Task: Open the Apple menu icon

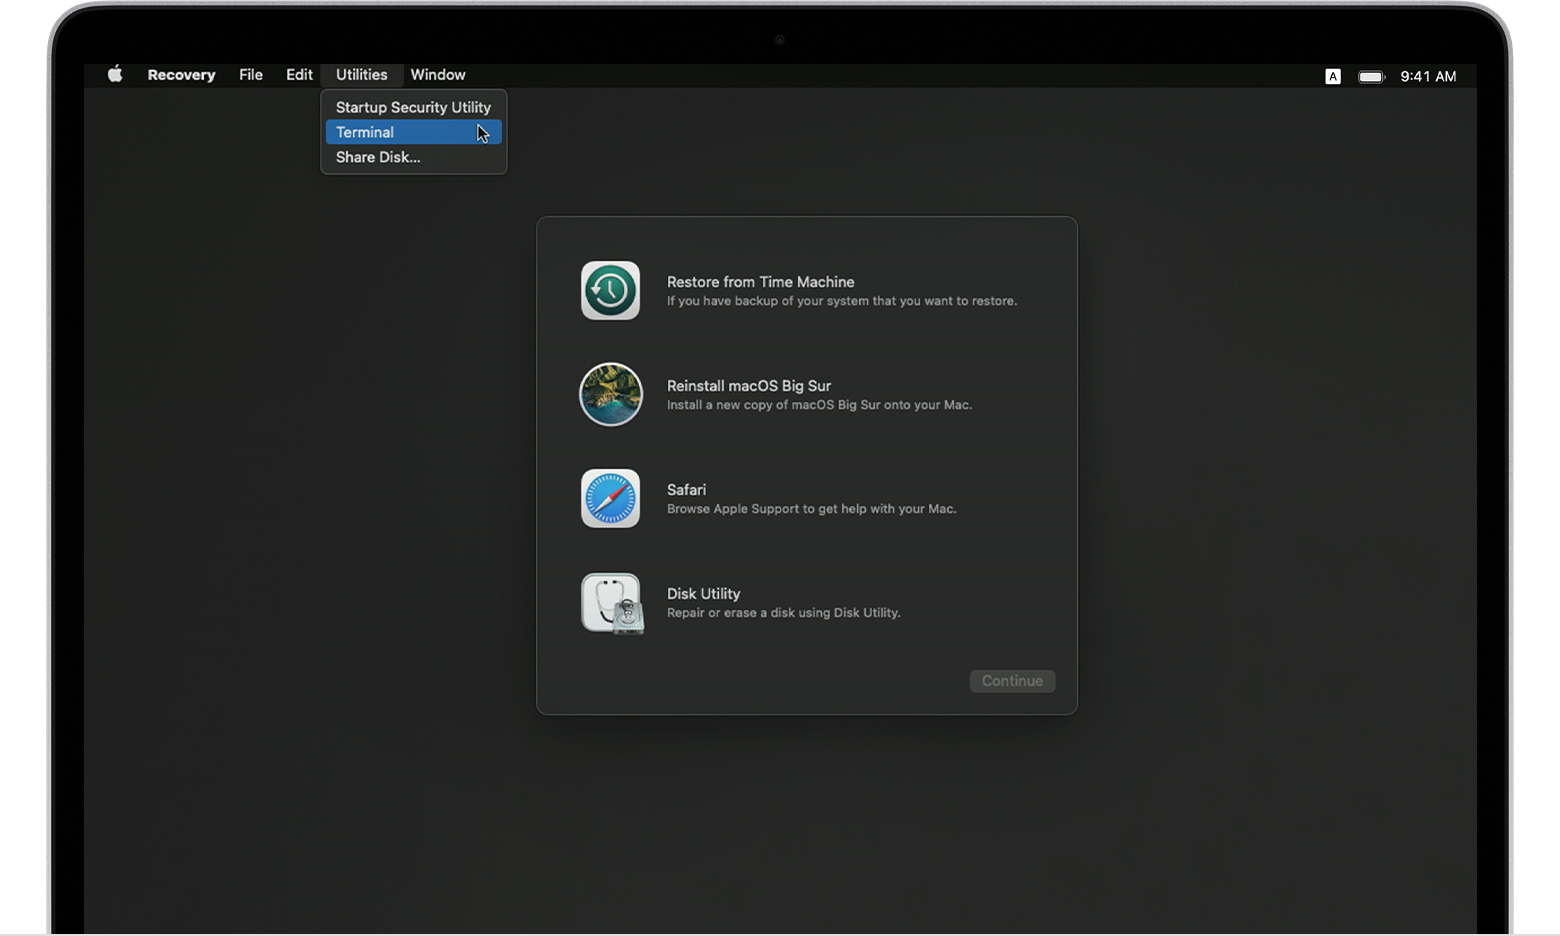Action: tap(115, 74)
